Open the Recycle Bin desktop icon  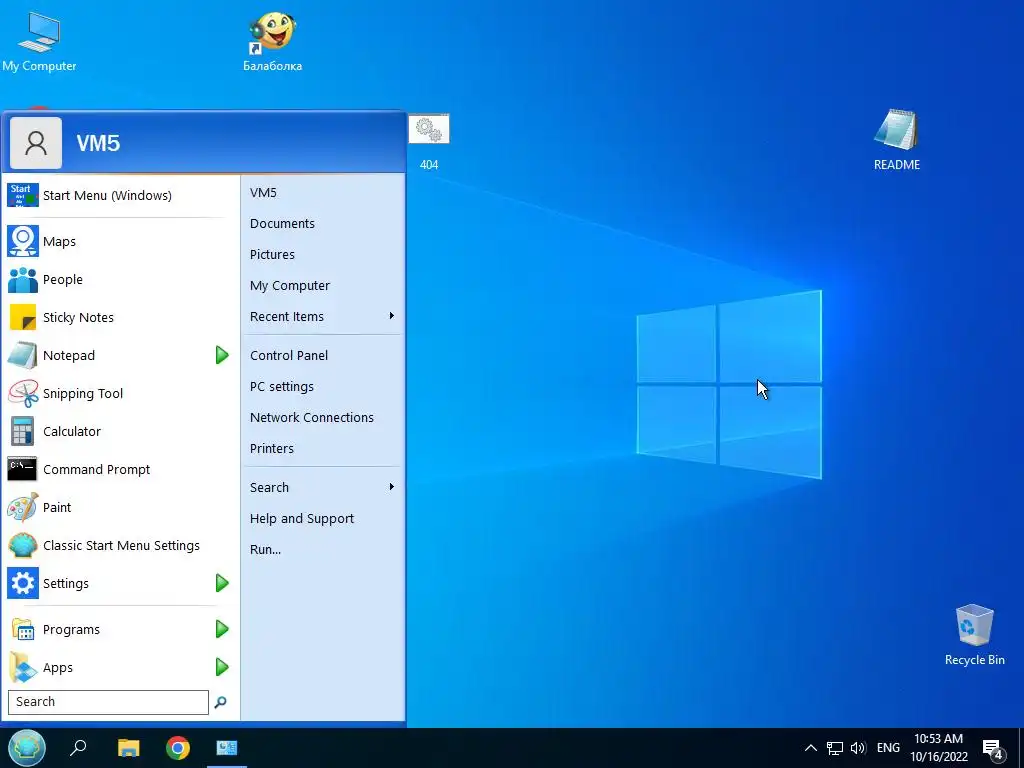[974, 634]
